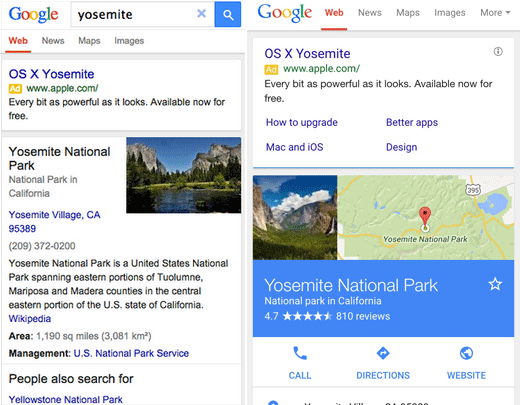Open the Wikipedia source link
520x405 pixels.
30,319
